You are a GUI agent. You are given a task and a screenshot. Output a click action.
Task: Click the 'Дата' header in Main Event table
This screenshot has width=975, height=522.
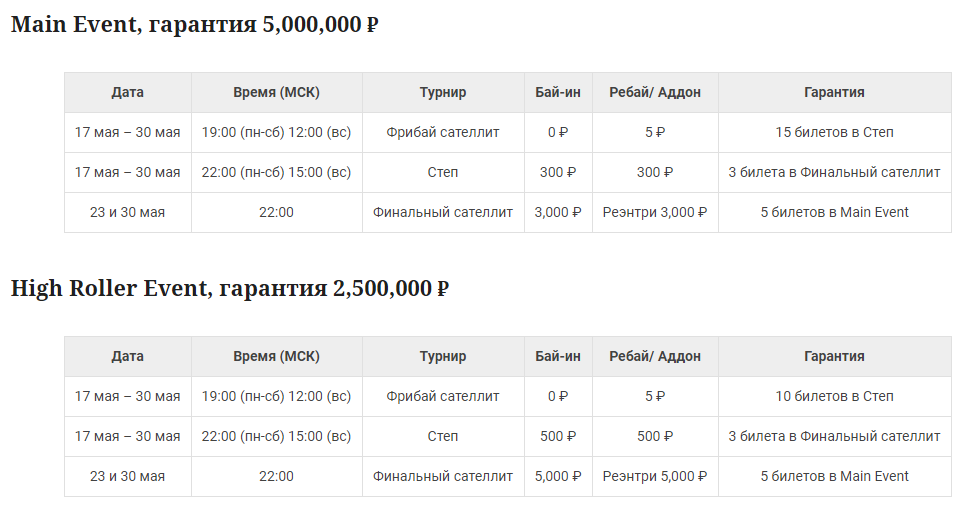tap(128, 92)
